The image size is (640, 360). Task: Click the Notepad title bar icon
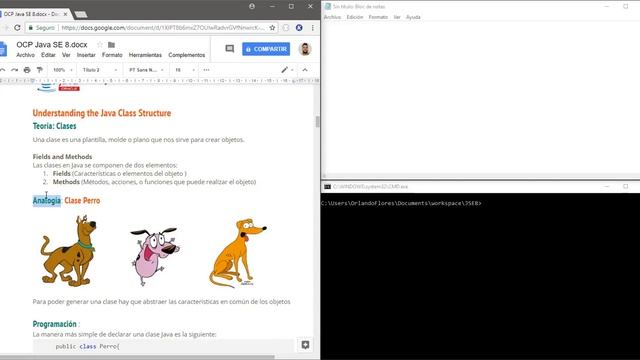click(x=327, y=7)
